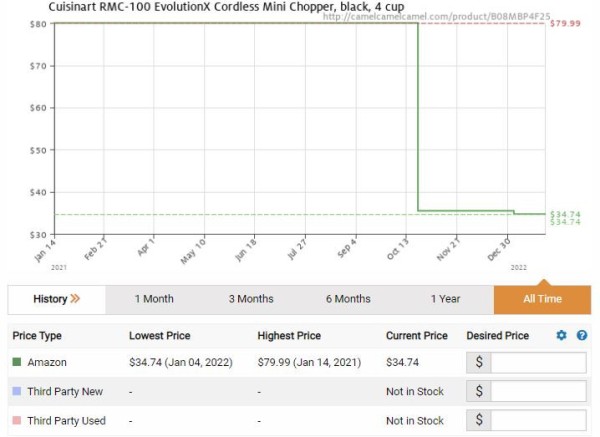Image resolution: width=600 pixels, height=437 pixels.
Task: Open the price watch settings gear icon
Action: point(561,335)
